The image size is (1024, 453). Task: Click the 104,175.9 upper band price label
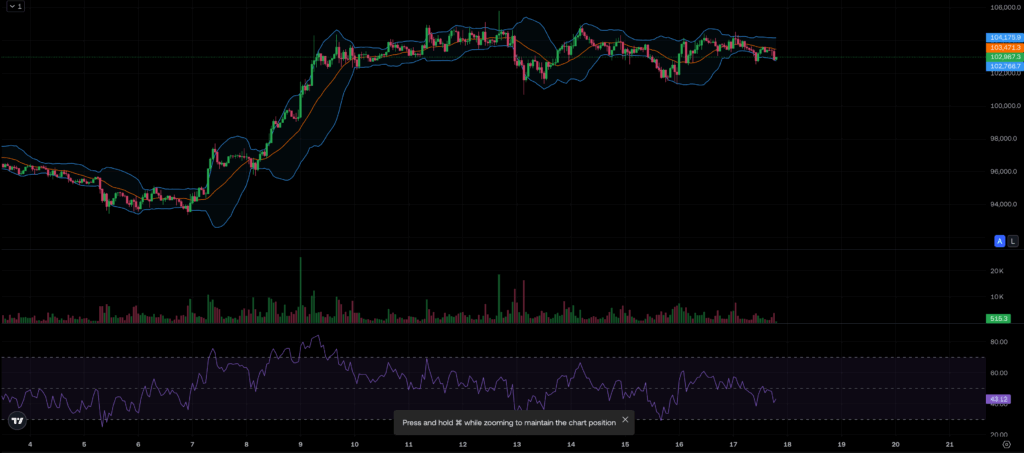tap(1002, 37)
